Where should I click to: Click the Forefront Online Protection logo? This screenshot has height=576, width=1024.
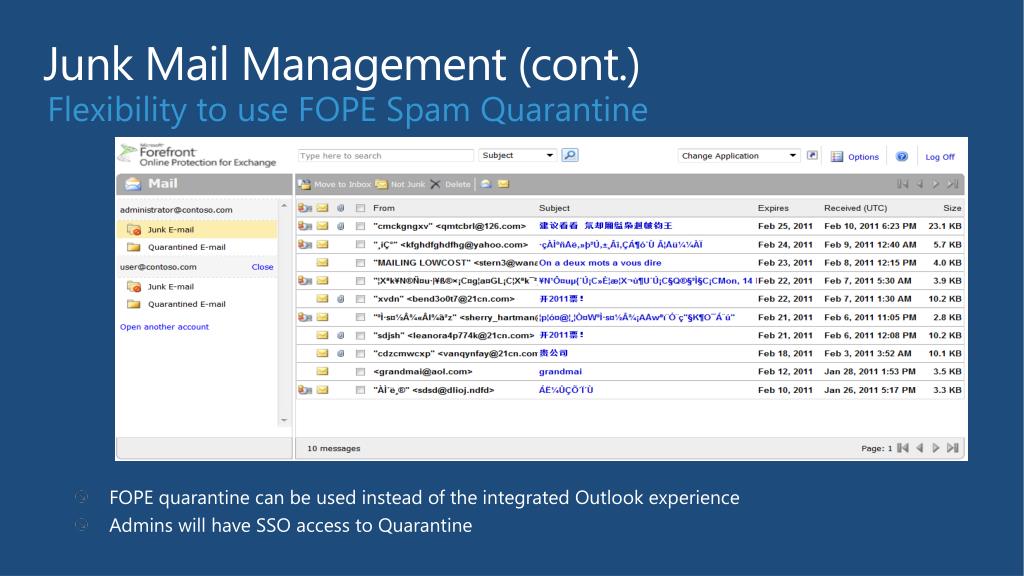pos(198,155)
